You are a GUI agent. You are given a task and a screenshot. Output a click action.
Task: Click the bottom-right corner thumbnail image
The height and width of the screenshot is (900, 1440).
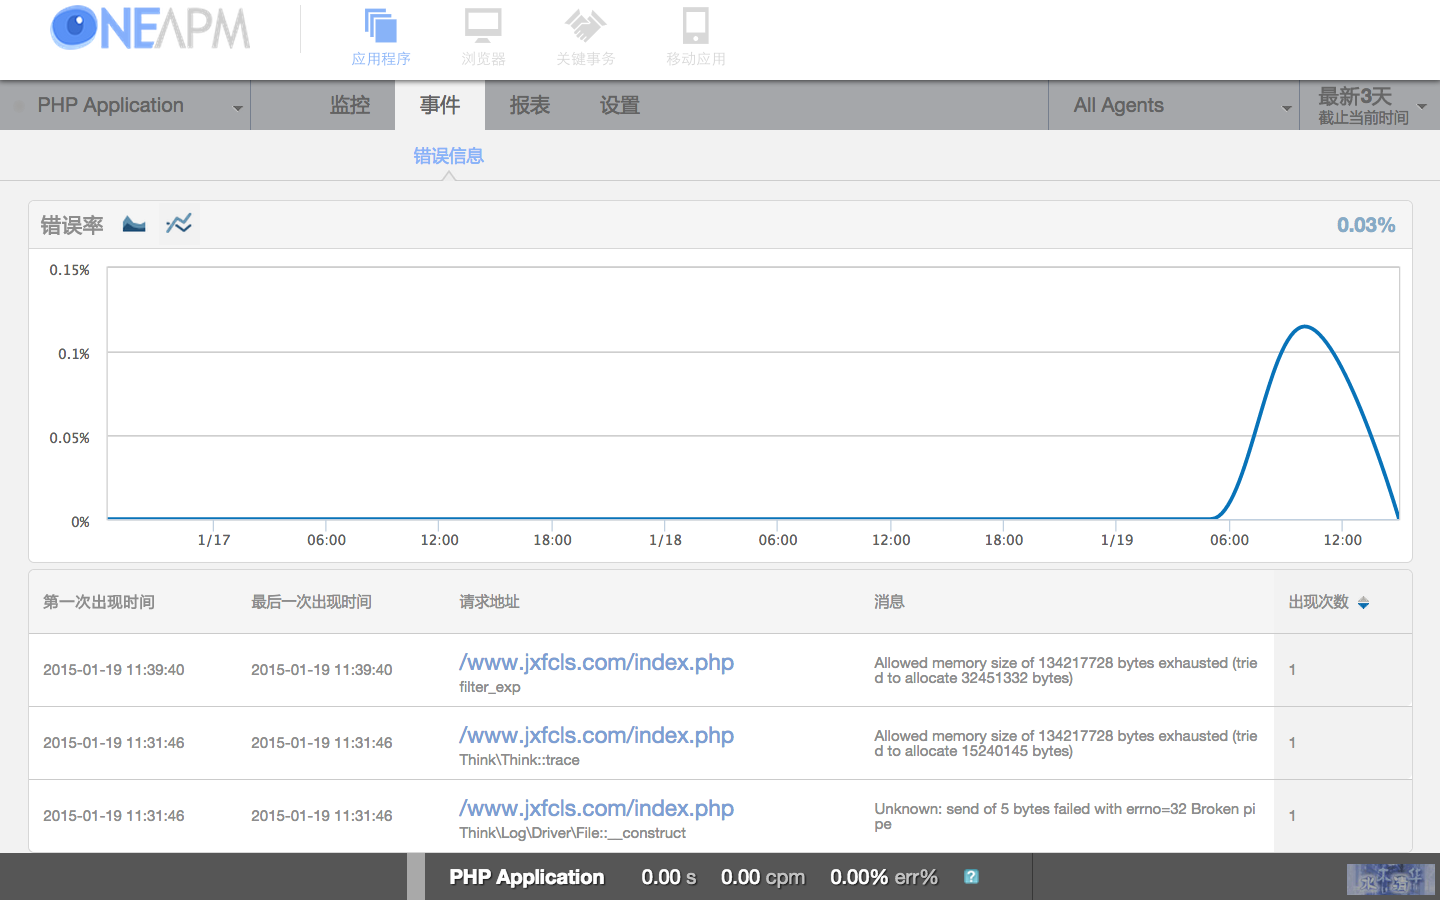click(1391, 879)
